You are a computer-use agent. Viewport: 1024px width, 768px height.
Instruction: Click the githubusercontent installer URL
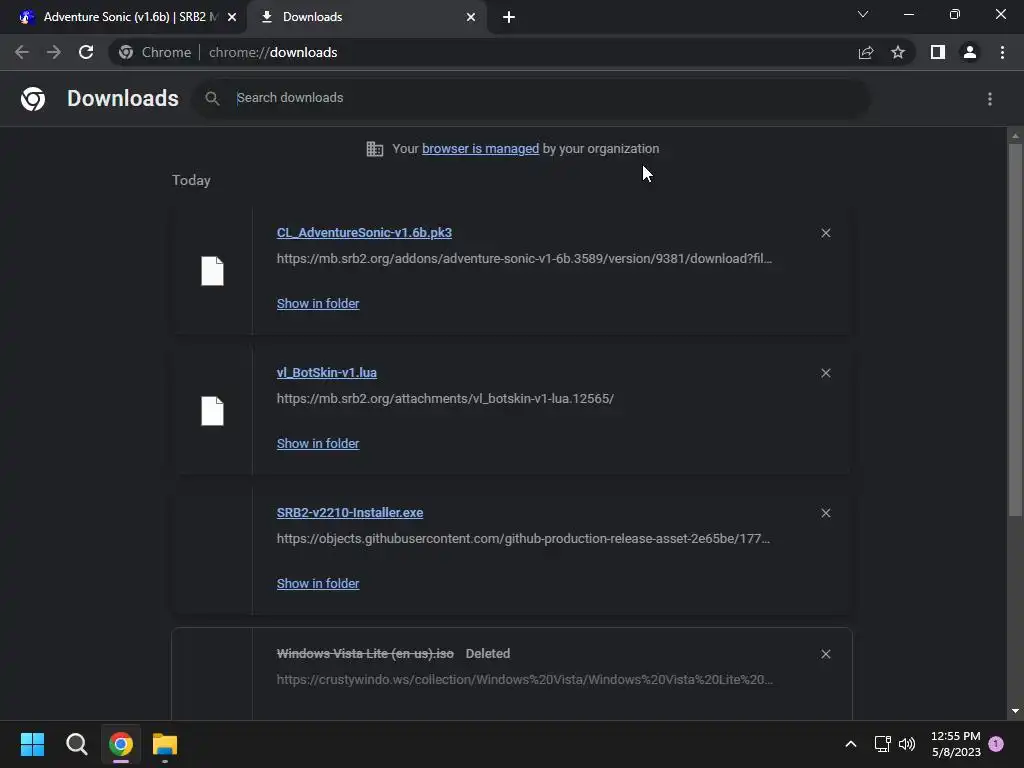pos(523,539)
